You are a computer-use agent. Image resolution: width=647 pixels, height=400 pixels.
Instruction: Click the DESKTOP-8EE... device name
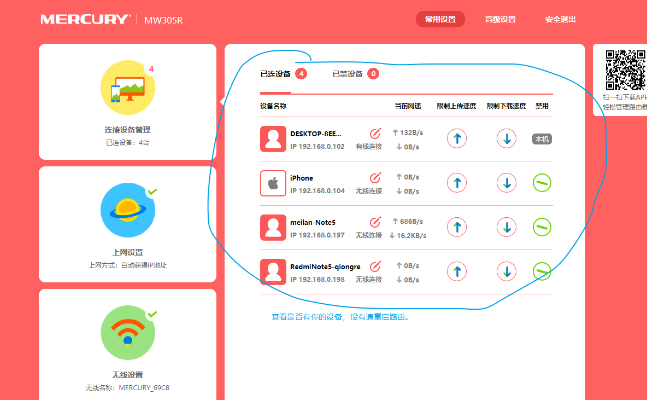pyautogui.click(x=316, y=134)
